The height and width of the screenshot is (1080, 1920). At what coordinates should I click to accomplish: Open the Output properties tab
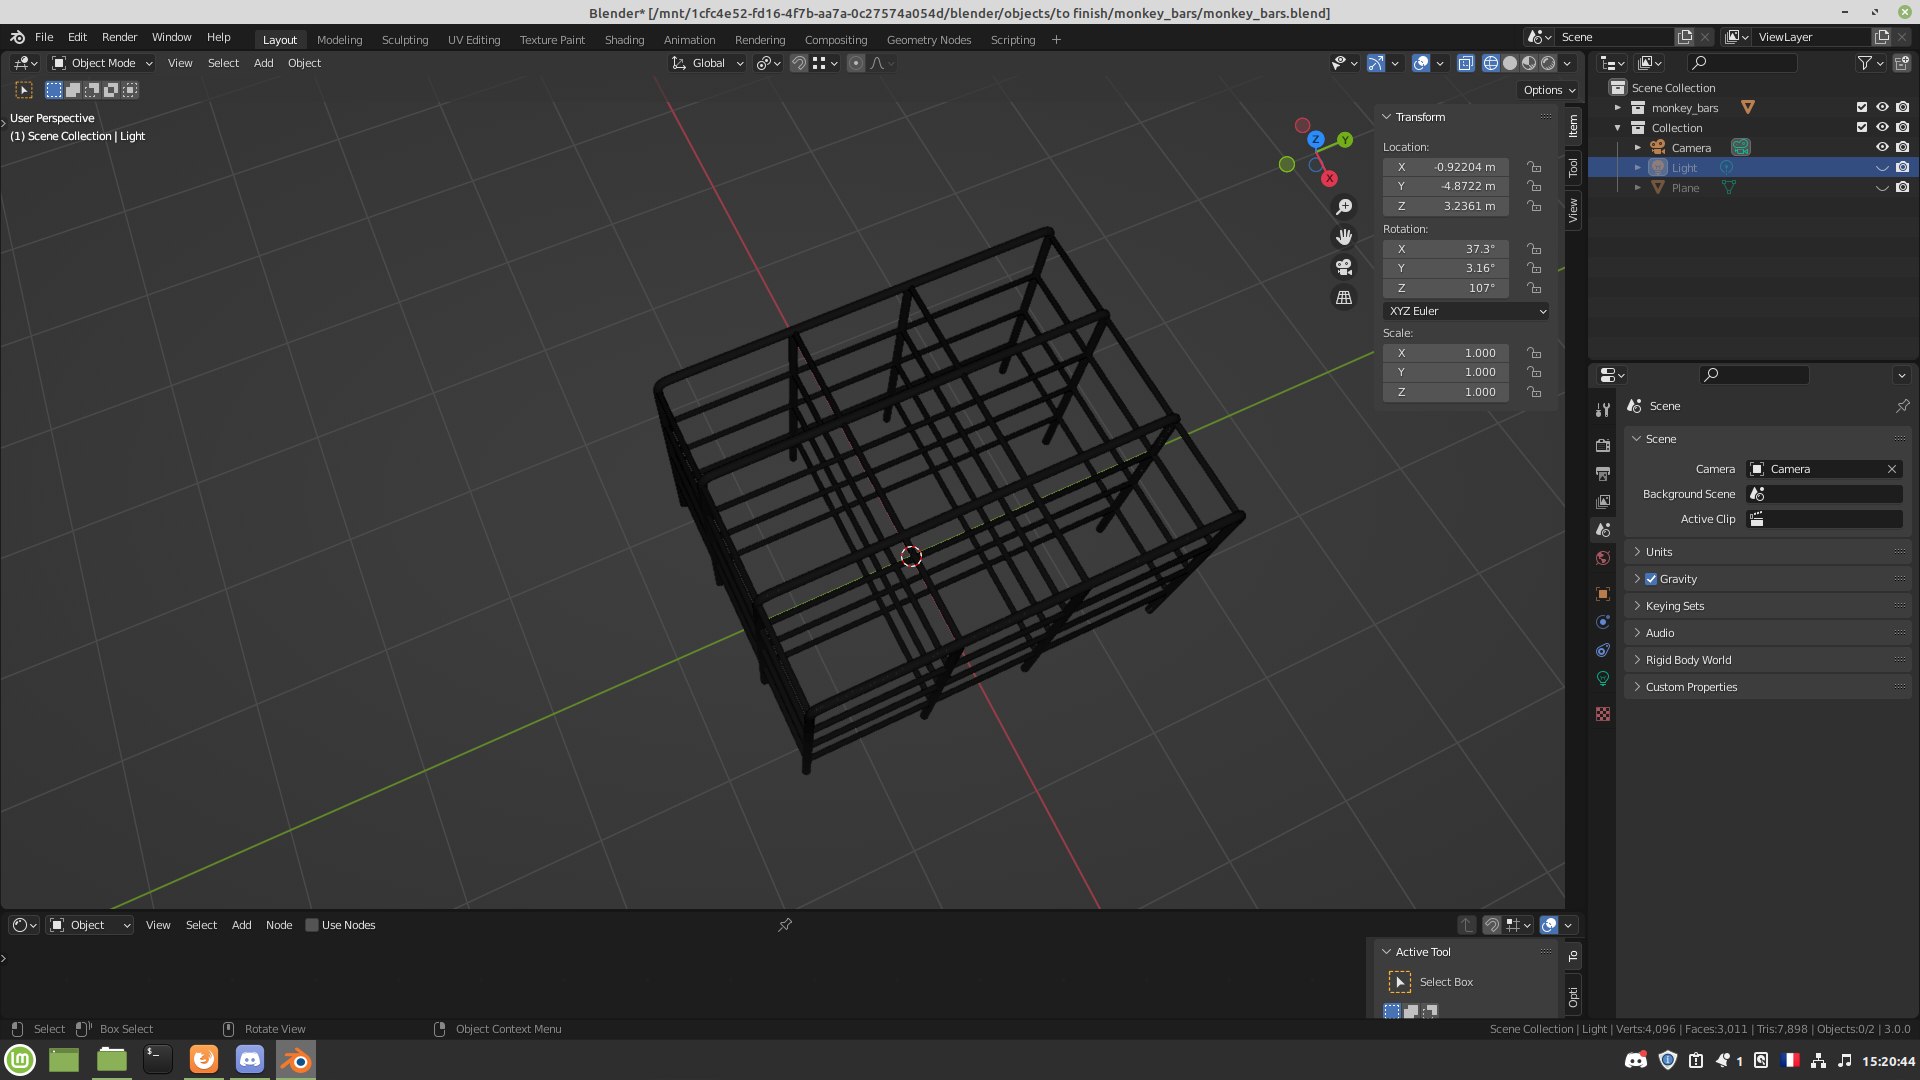point(1603,473)
